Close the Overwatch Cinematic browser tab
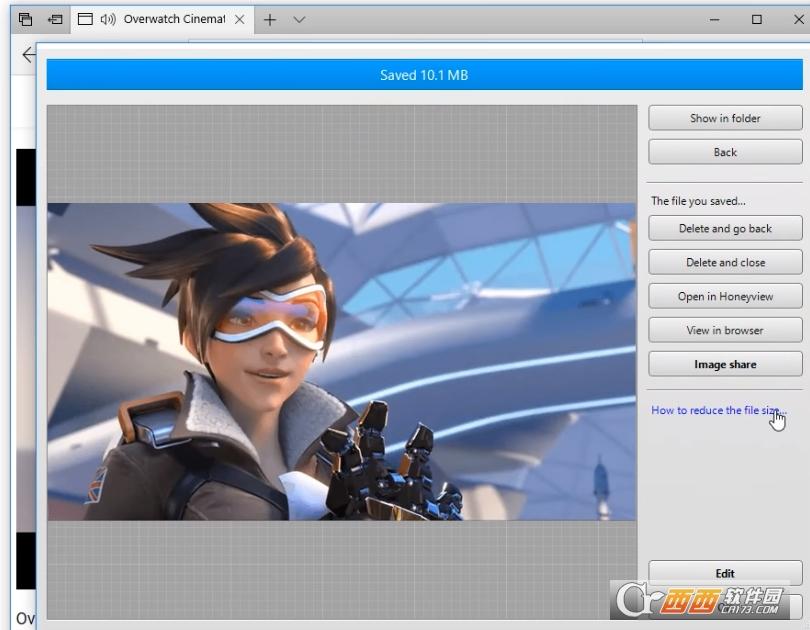Image resolution: width=810 pixels, height=630 pixels. 240,20
